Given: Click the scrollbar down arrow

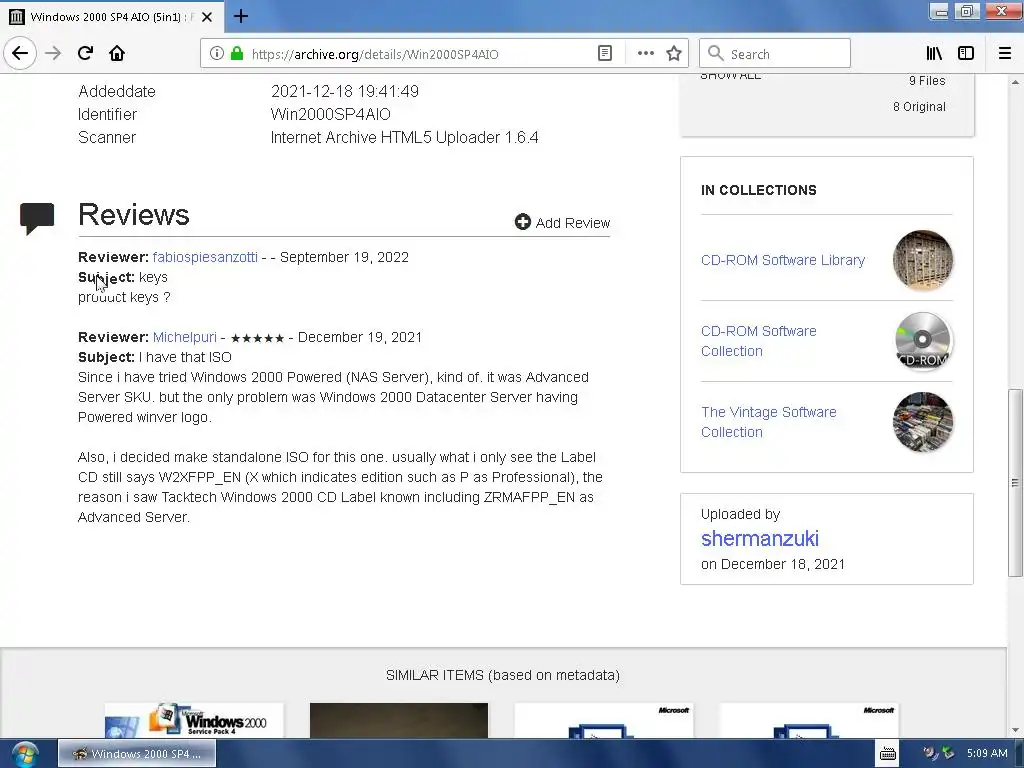Looking at the screenshot, I should point(1015,730).
